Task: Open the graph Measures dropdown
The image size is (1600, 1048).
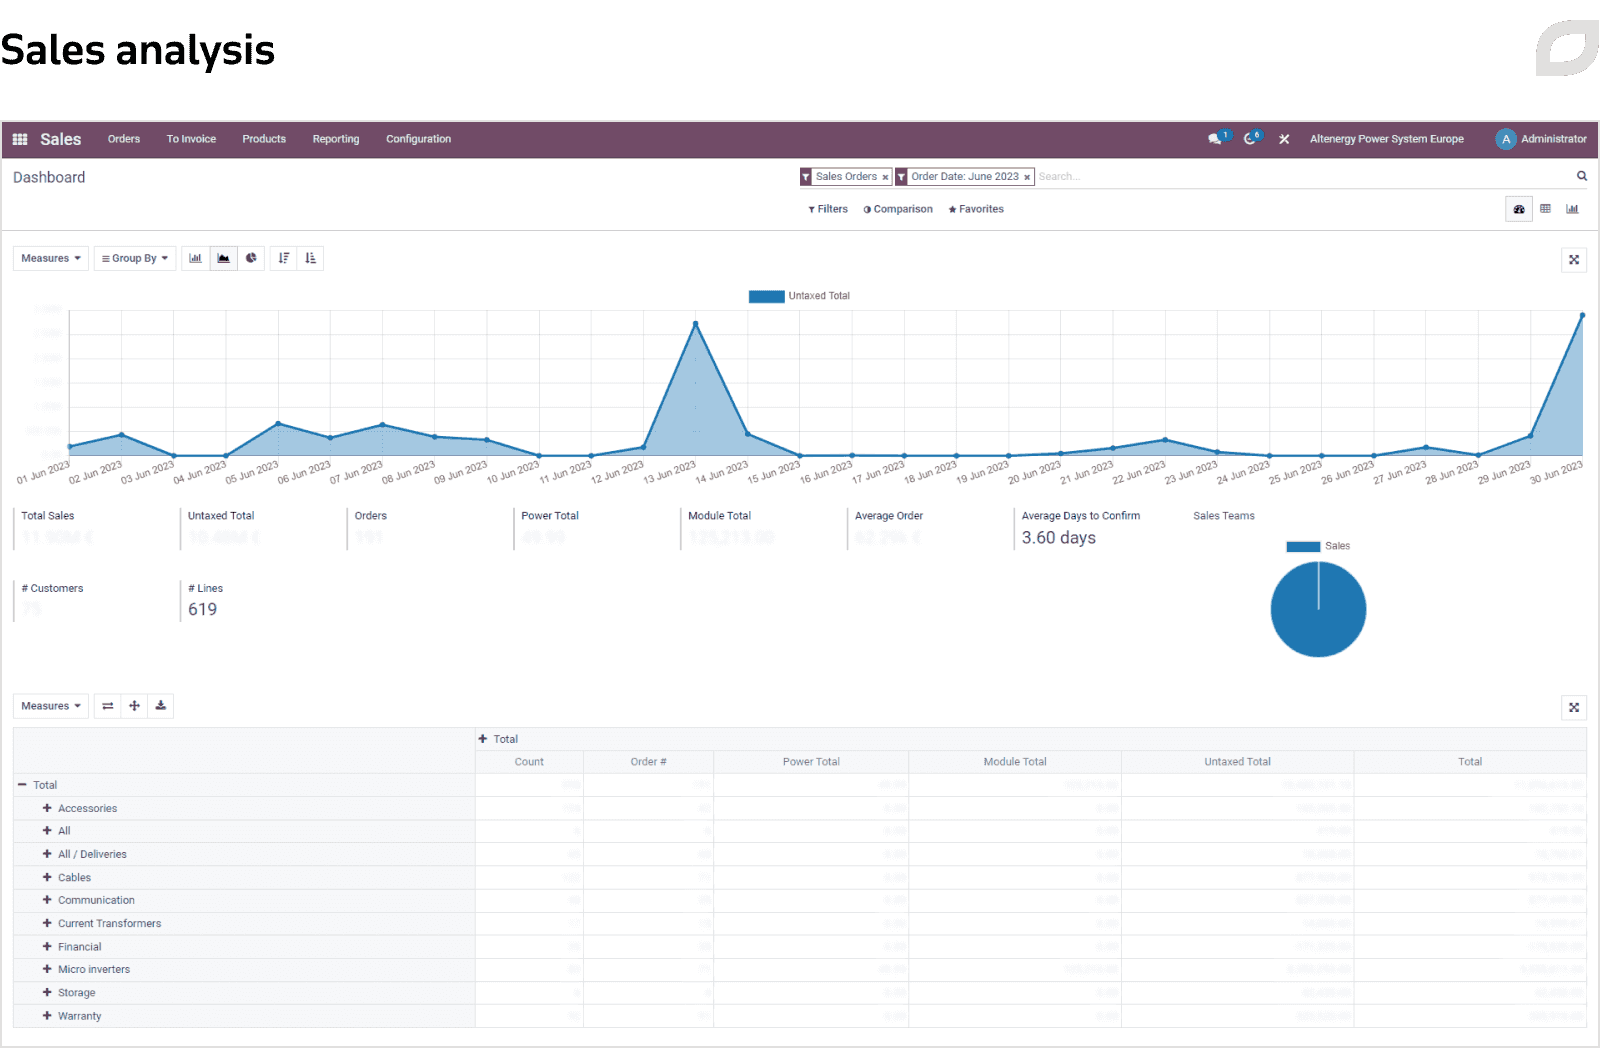Action: [51, 258]
